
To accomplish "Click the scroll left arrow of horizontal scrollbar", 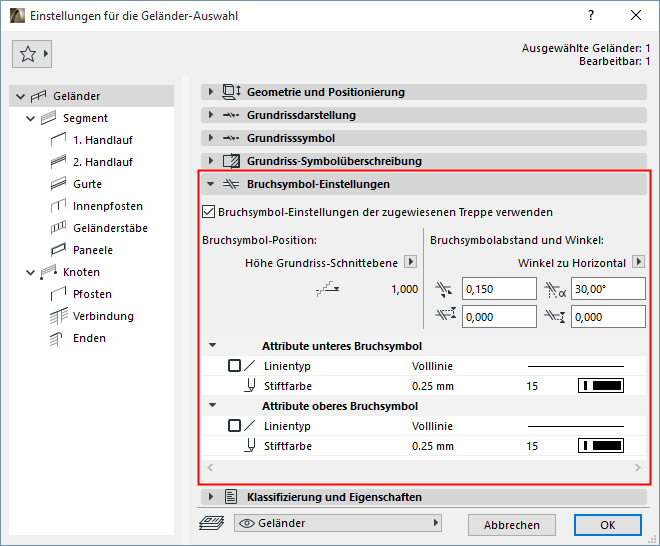I will [x=210, y=467].
